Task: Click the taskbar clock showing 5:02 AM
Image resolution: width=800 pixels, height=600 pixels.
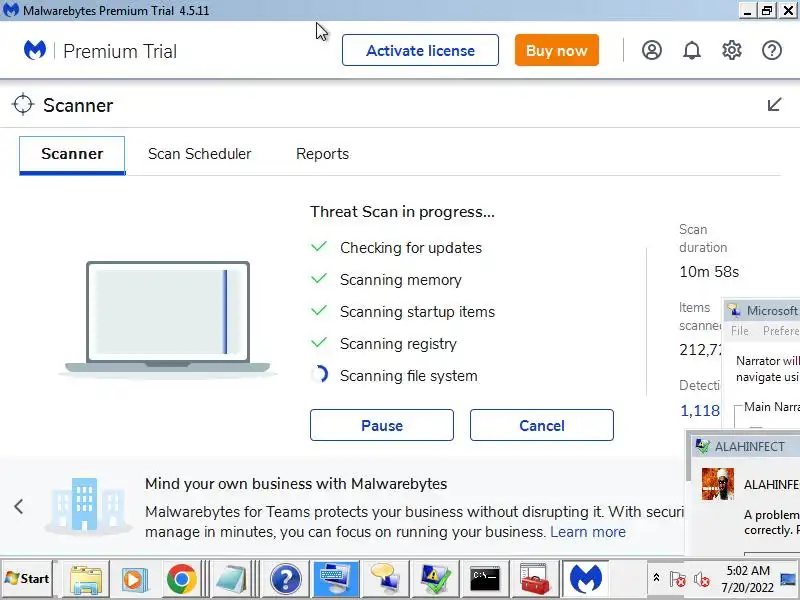Action: tap(748, 579)
